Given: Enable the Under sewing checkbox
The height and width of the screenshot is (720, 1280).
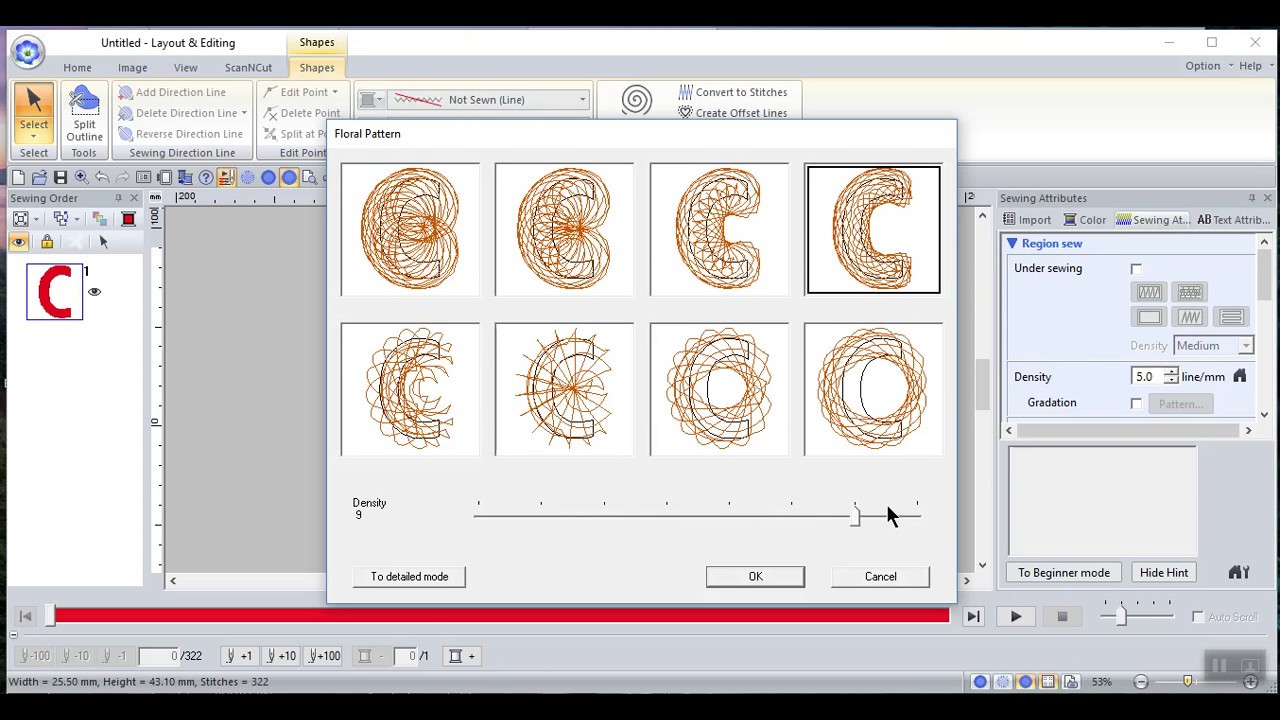Looking at the screenshot, I should [x=1136, y=269].
